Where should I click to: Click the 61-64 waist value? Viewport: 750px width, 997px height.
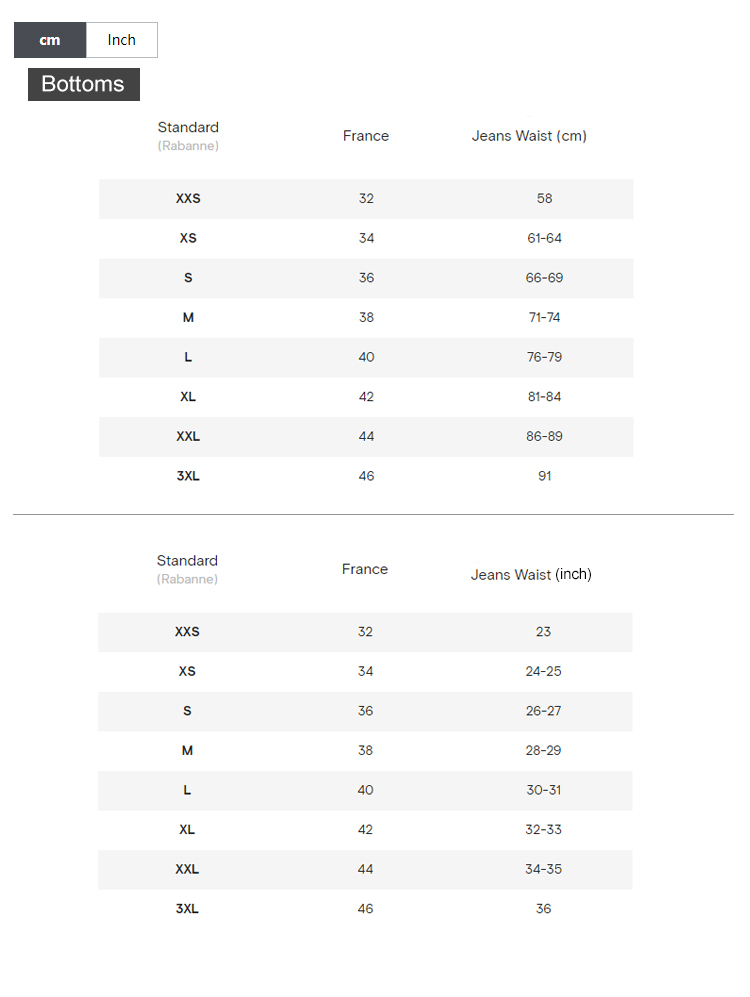click(544, 238)
